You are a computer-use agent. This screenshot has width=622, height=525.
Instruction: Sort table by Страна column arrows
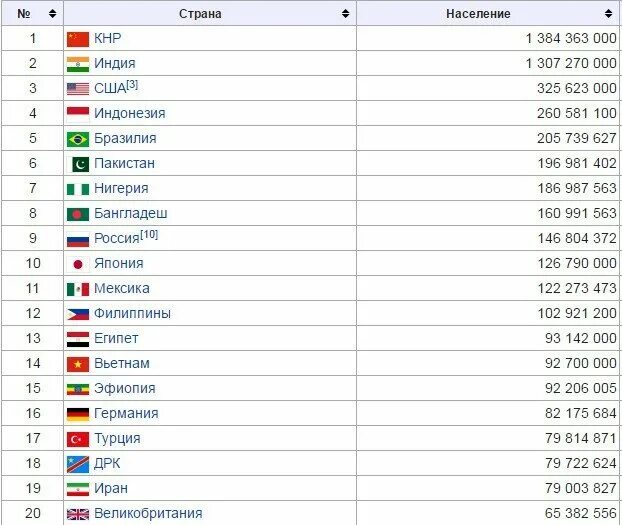tap(346, 13)
